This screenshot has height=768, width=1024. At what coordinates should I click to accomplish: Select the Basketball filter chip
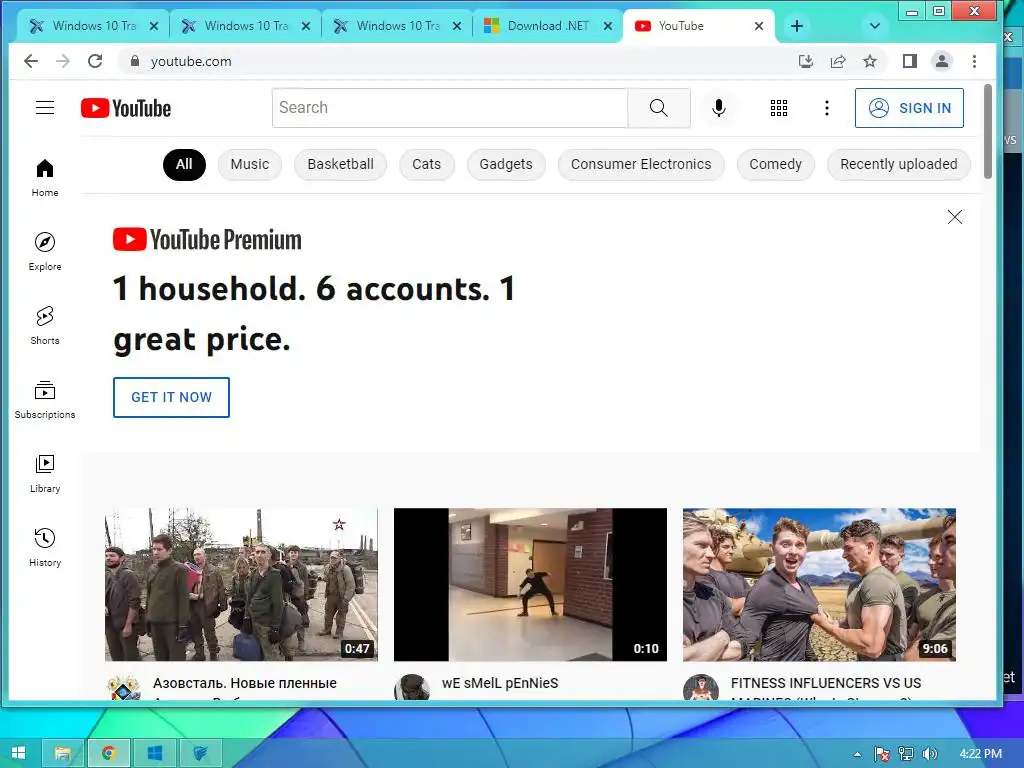340,165
